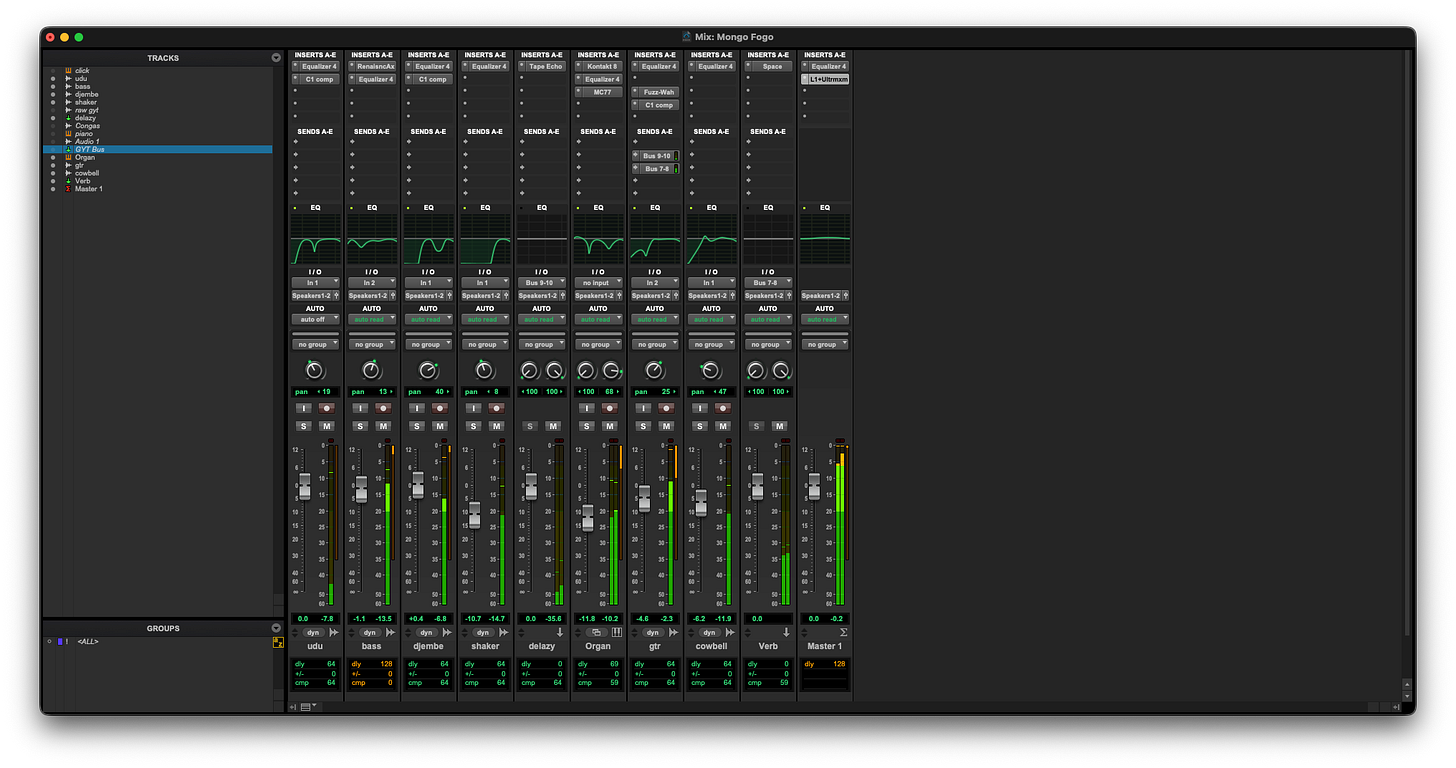Open the Bus 9-10 send on gtr
The width and height of the screenshot is (1456, 768).
658,156
